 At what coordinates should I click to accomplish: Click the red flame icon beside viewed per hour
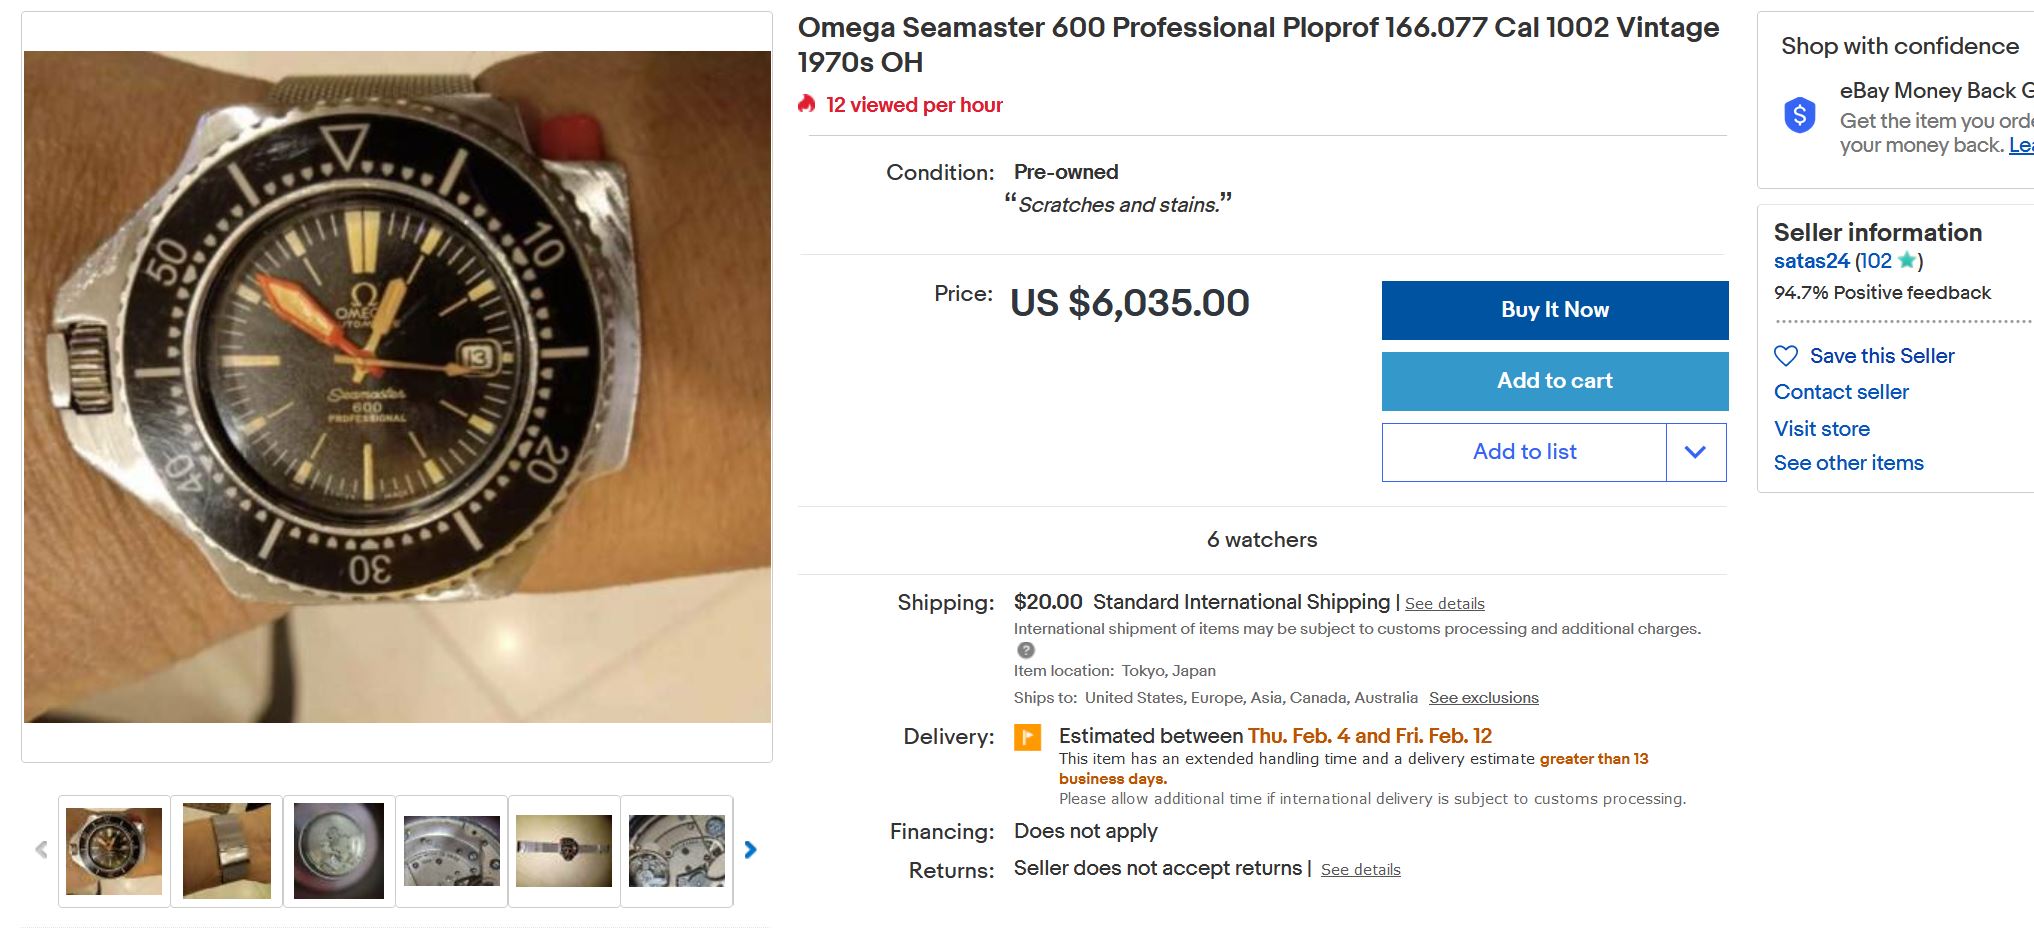807,104
